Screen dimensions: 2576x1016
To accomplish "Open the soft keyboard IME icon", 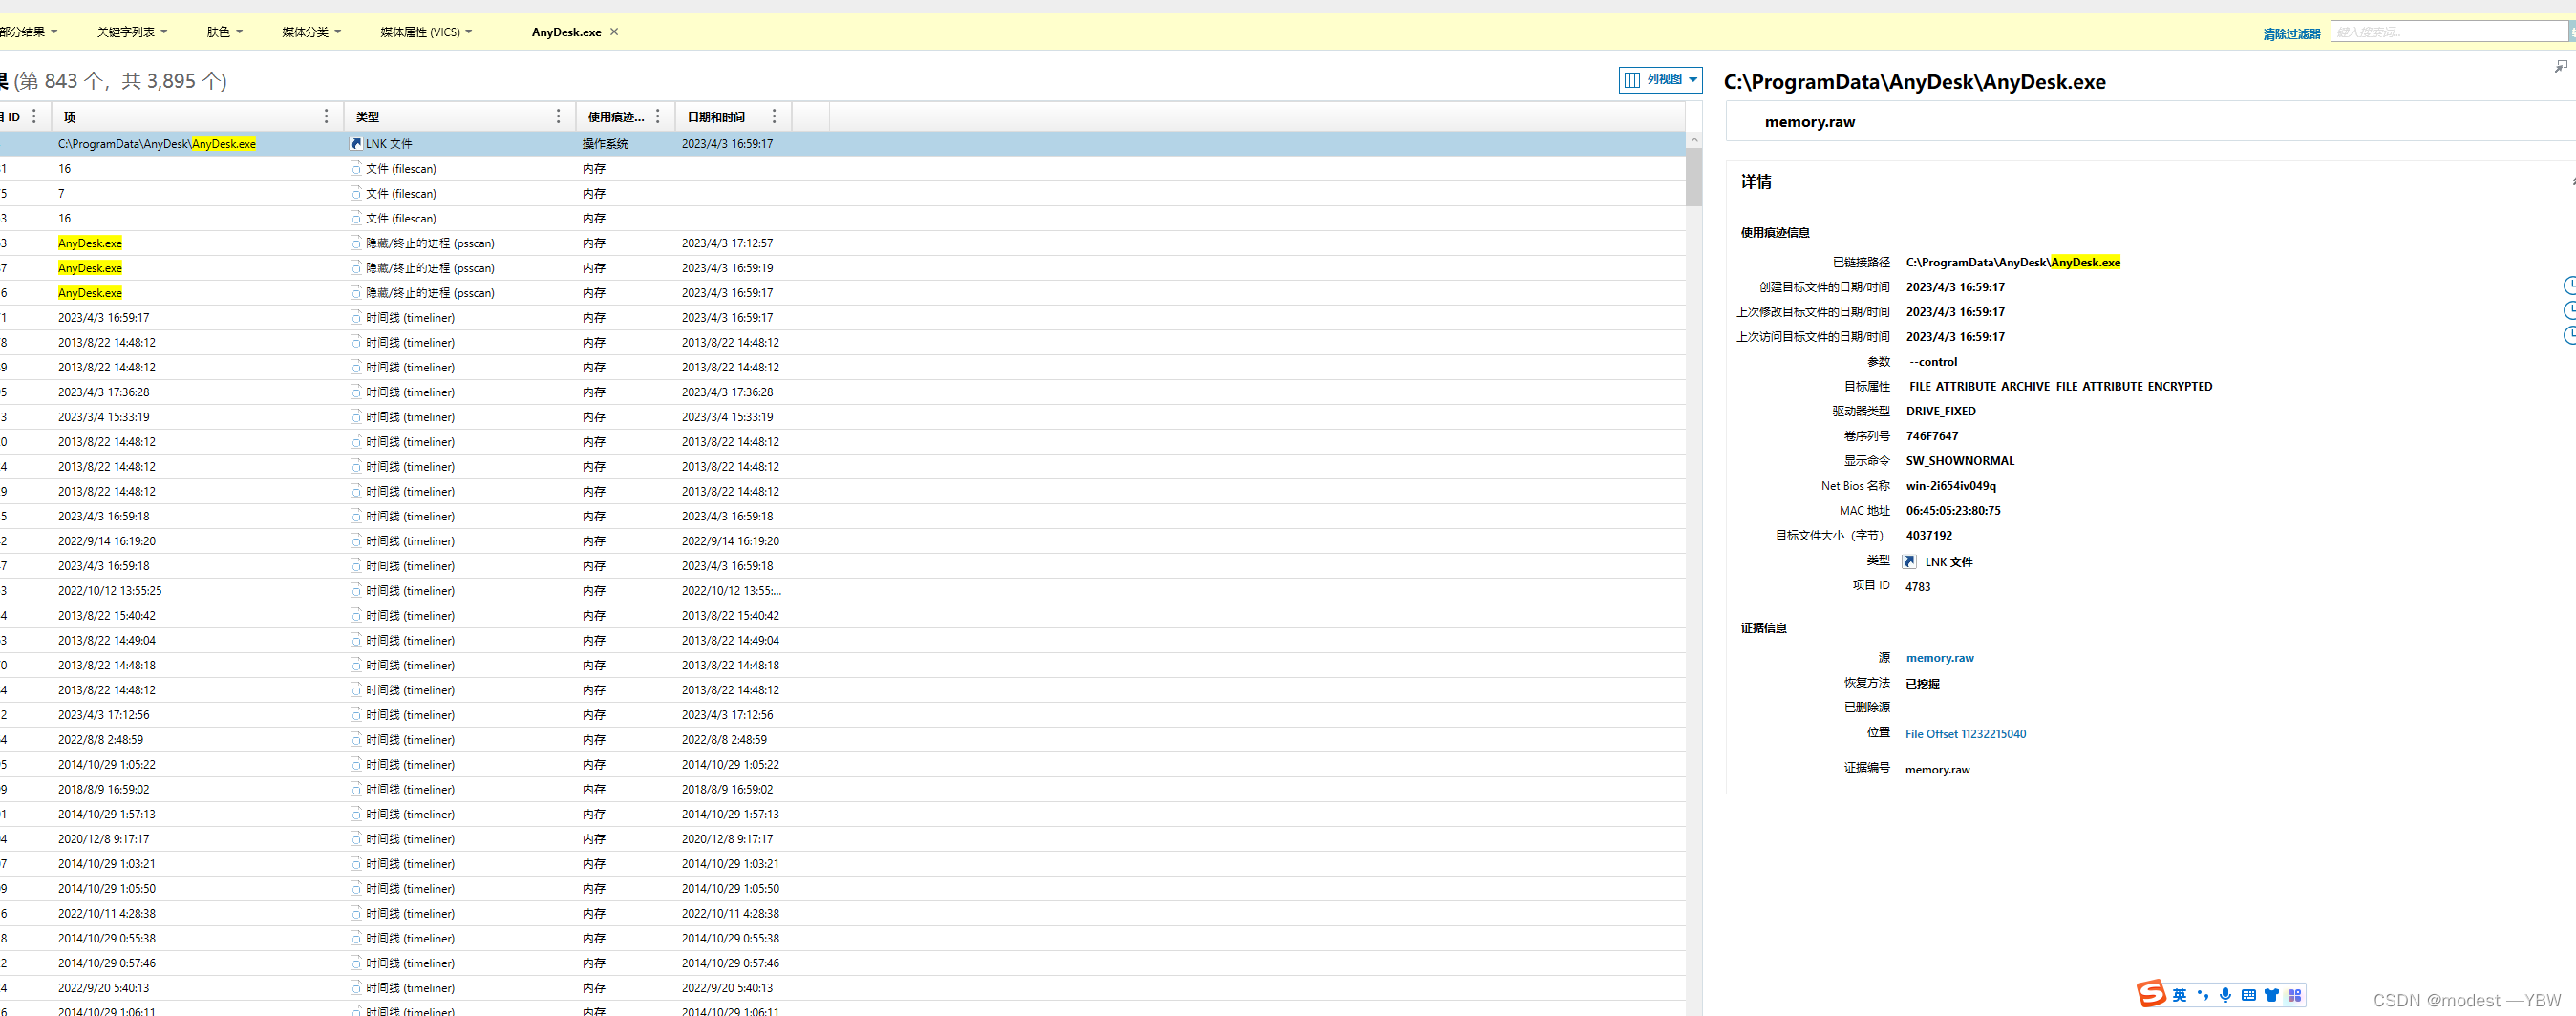I will point(2248,995).
